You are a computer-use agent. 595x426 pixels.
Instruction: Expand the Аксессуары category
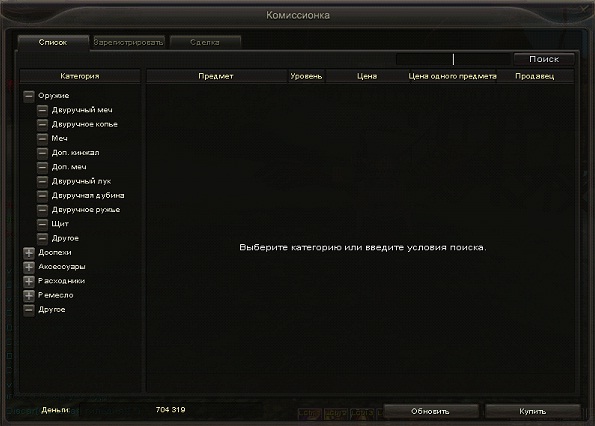(x=29, y=267)
